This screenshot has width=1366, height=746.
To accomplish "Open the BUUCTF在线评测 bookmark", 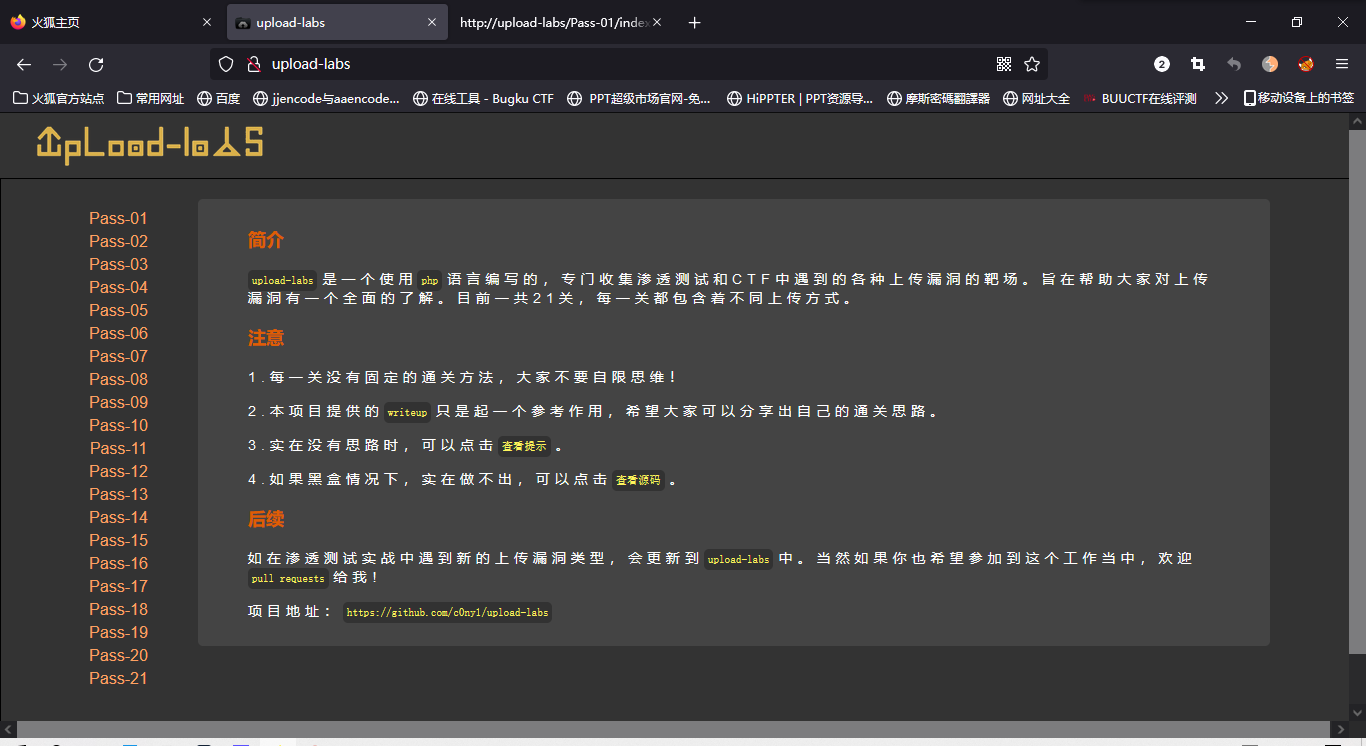I will pos(1140,98).
